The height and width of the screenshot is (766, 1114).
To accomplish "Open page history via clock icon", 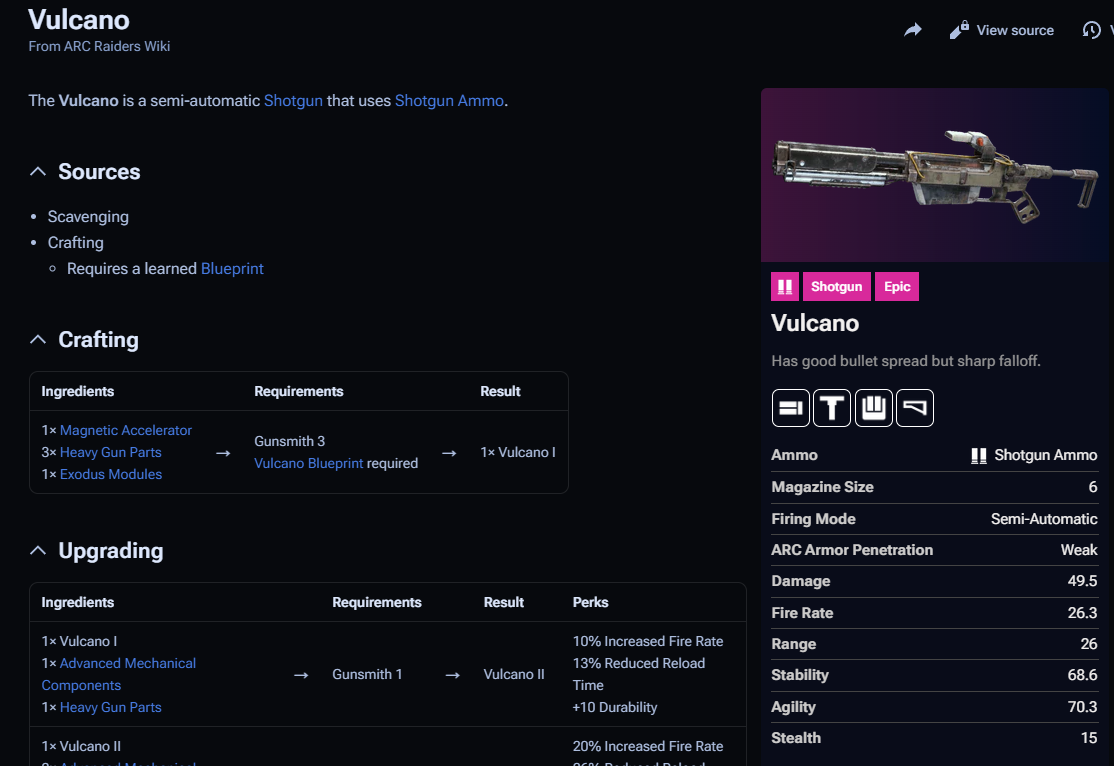I will tap(1091, 30).
